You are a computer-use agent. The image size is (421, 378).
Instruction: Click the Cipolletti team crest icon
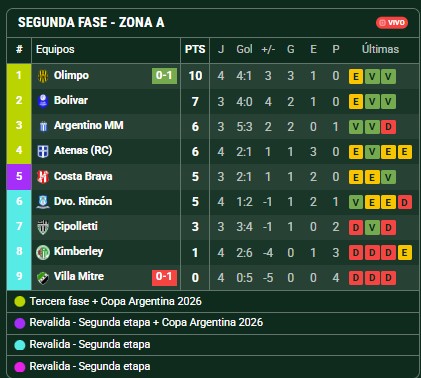(43, 227)
